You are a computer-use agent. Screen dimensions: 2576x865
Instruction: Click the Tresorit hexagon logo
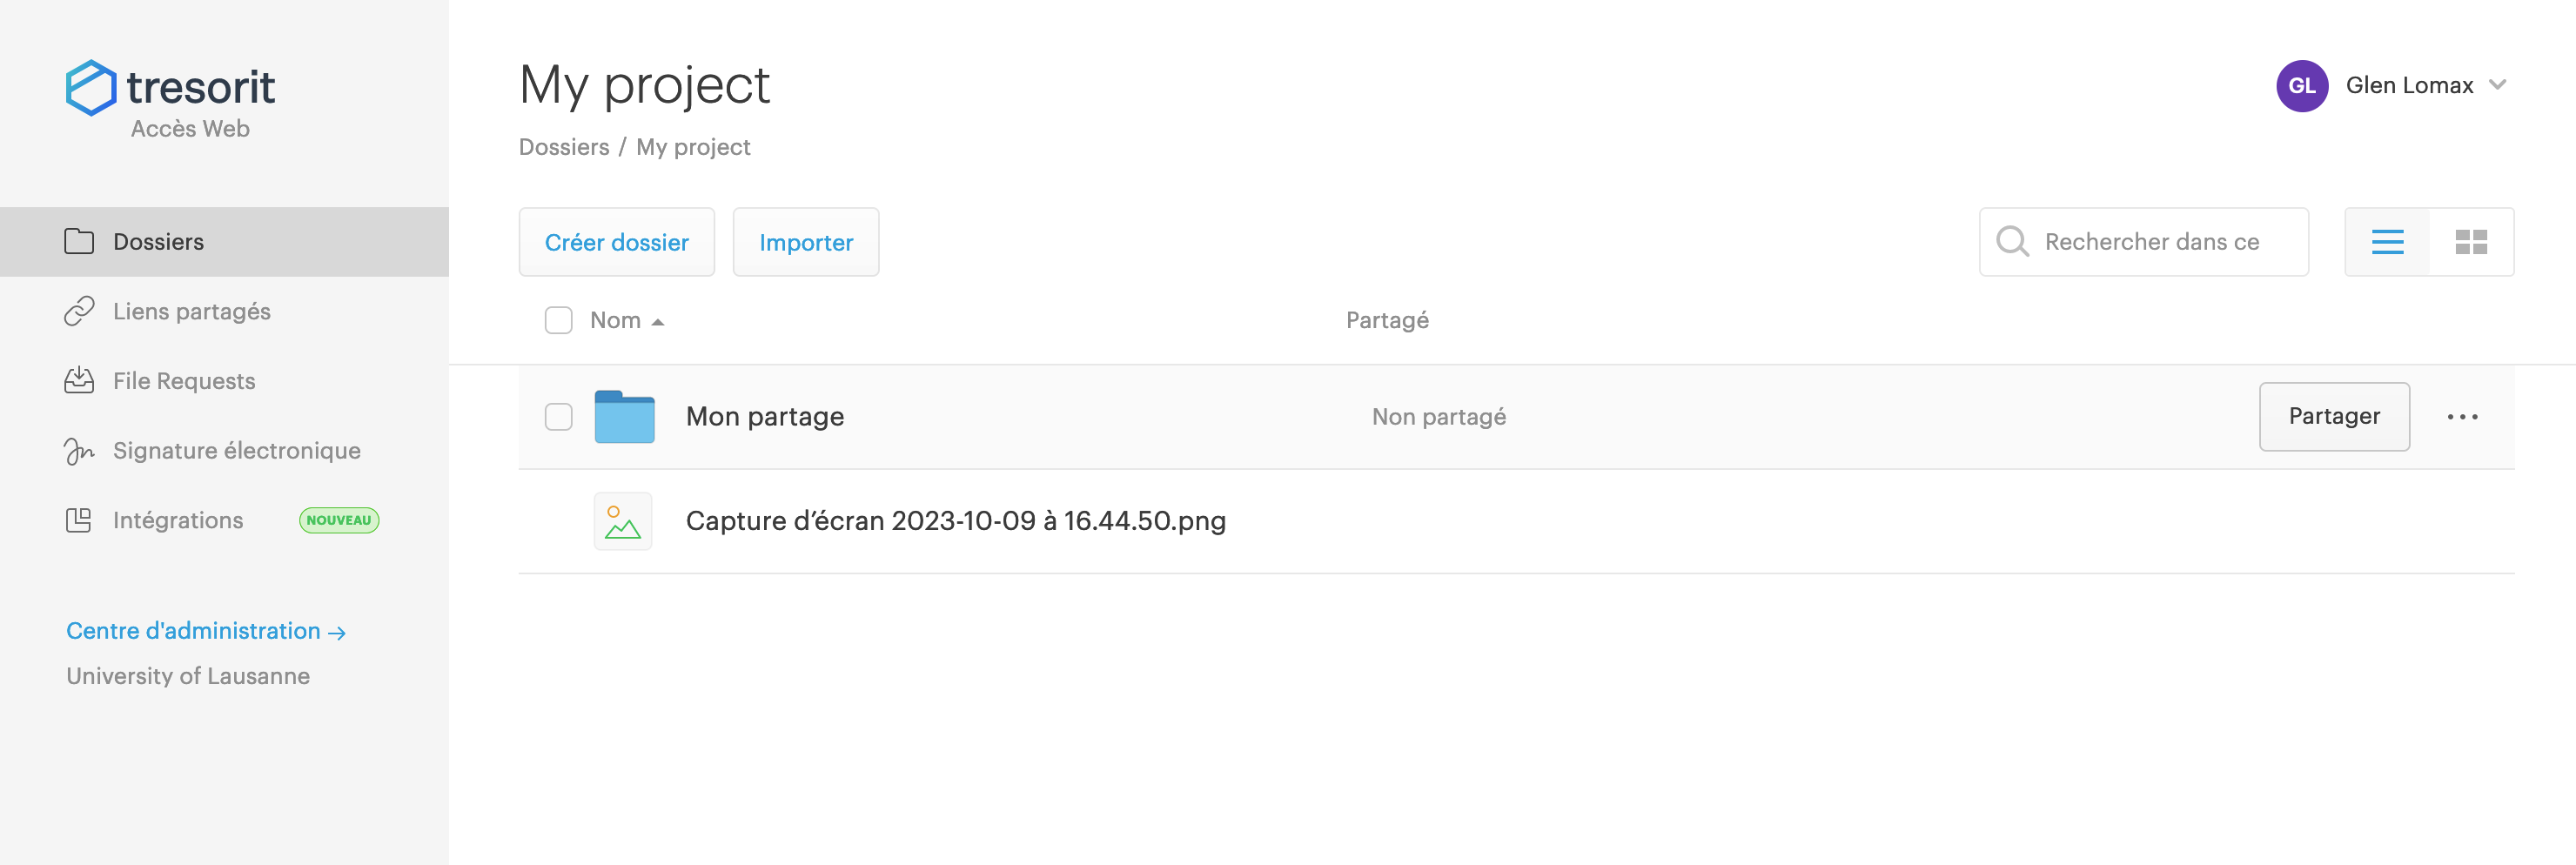91,88
